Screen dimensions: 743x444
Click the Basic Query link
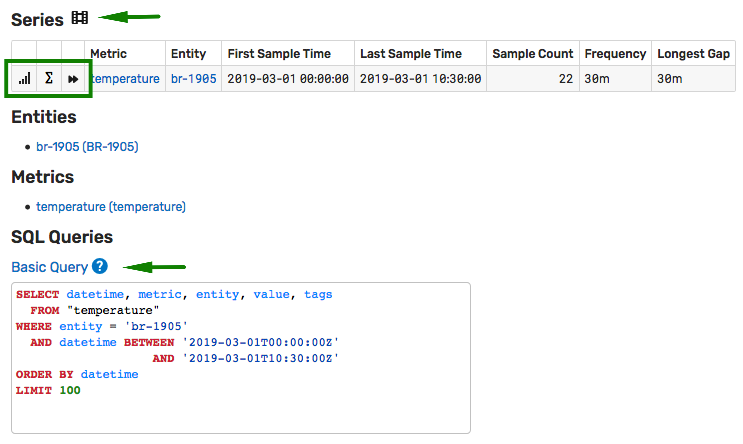pos(50,267)
